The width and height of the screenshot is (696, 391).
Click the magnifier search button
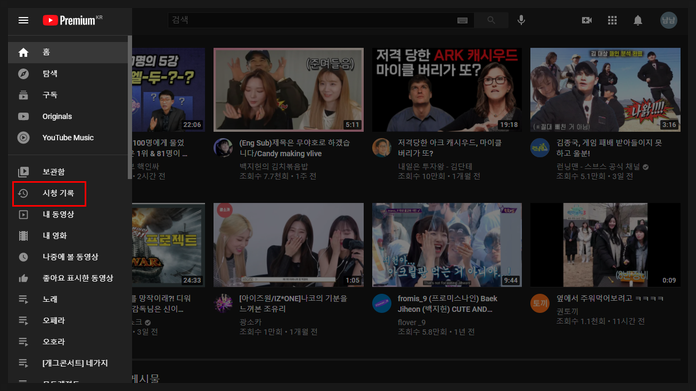point(491,20)
